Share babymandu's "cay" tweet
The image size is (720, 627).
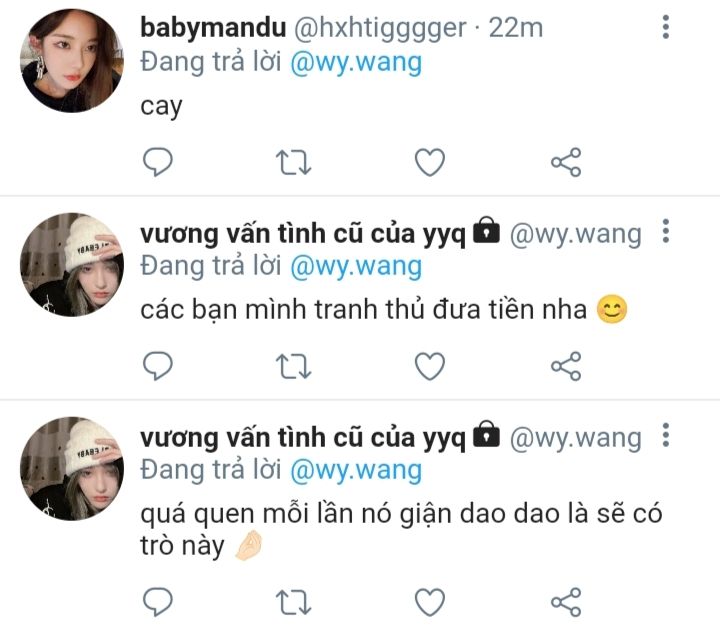pos(566,162)
